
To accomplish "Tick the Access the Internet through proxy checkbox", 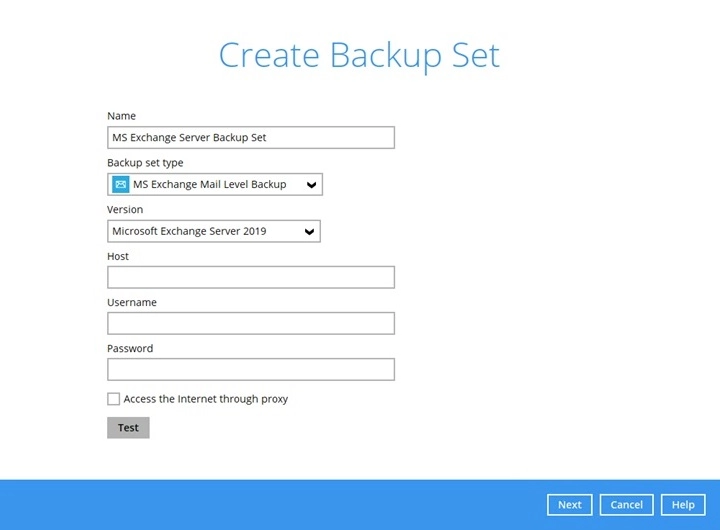I will (113, 399).
